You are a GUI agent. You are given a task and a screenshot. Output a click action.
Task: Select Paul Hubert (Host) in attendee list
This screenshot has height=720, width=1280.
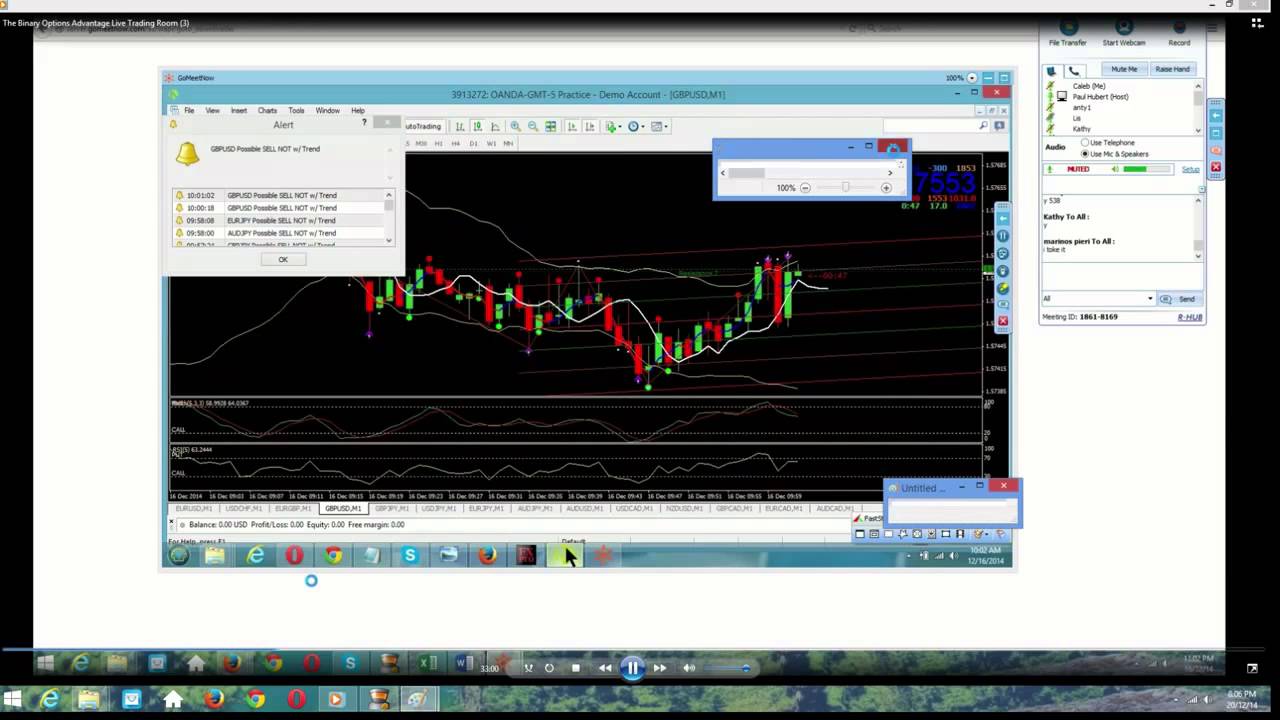1100,97
